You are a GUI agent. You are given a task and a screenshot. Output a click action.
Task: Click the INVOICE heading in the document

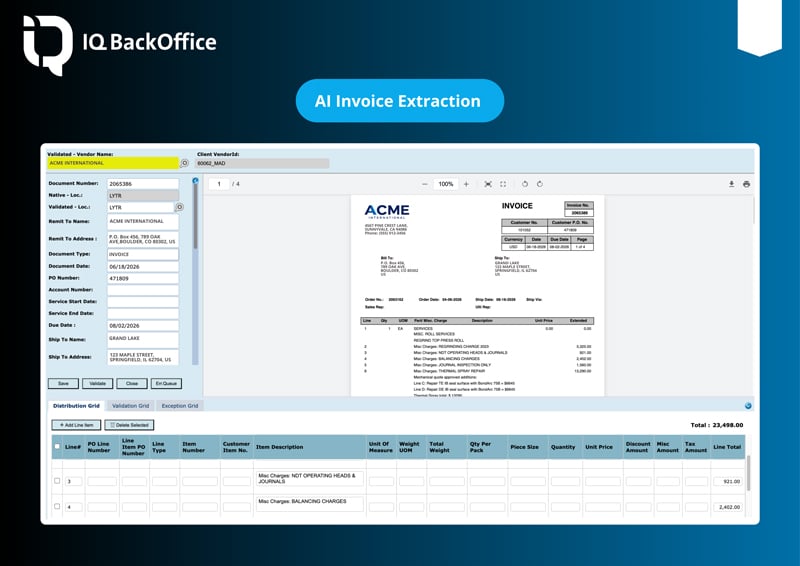click(517, 206)
